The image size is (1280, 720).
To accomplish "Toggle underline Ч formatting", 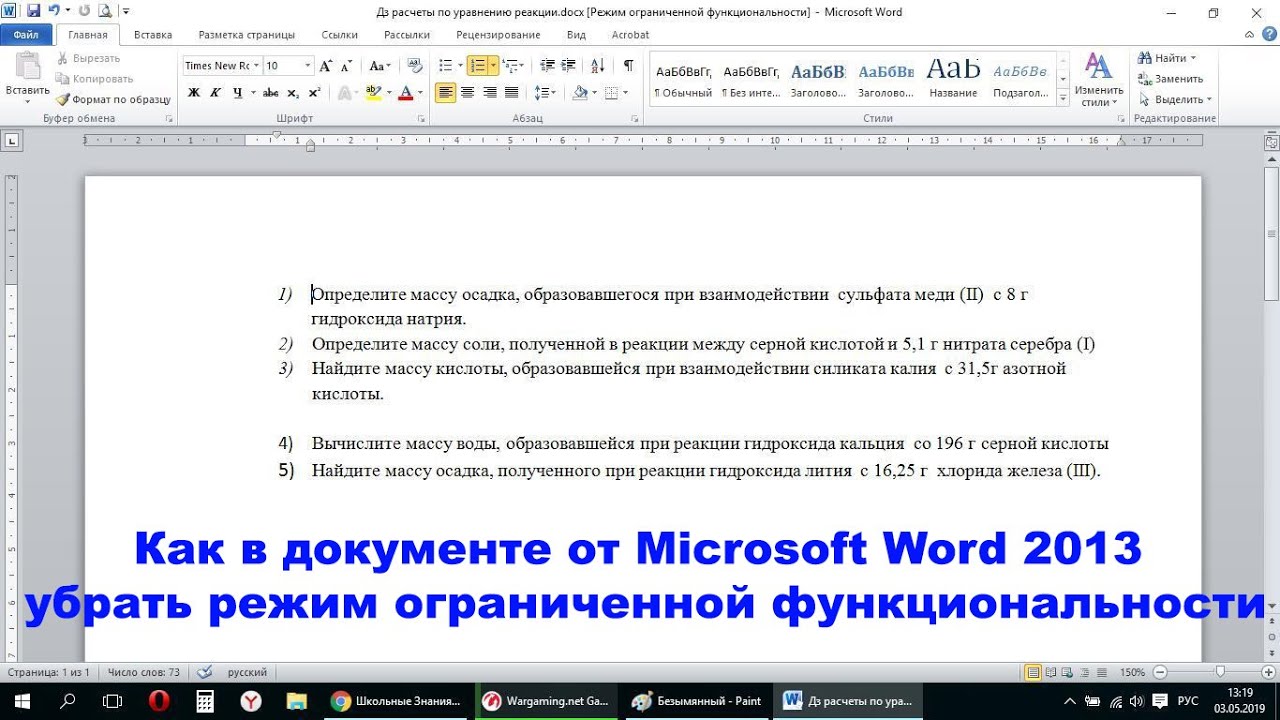I will click(x=238, y=93).
